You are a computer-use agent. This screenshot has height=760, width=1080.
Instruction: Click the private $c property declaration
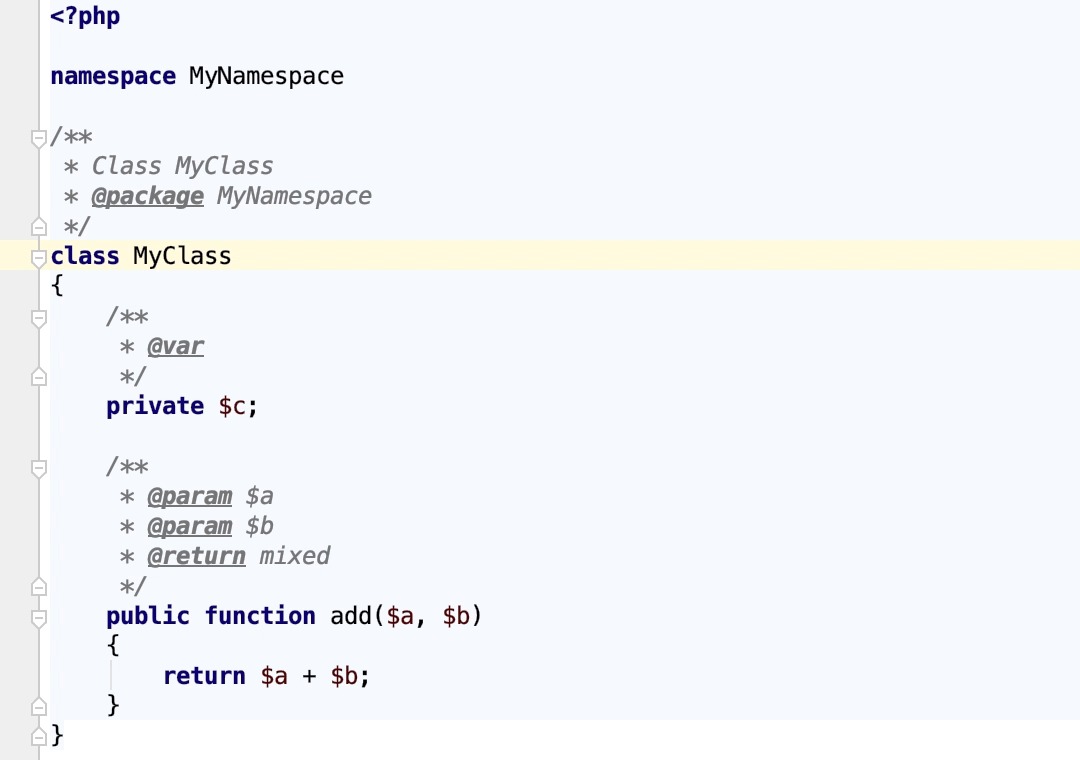click(x=180, y=406)
